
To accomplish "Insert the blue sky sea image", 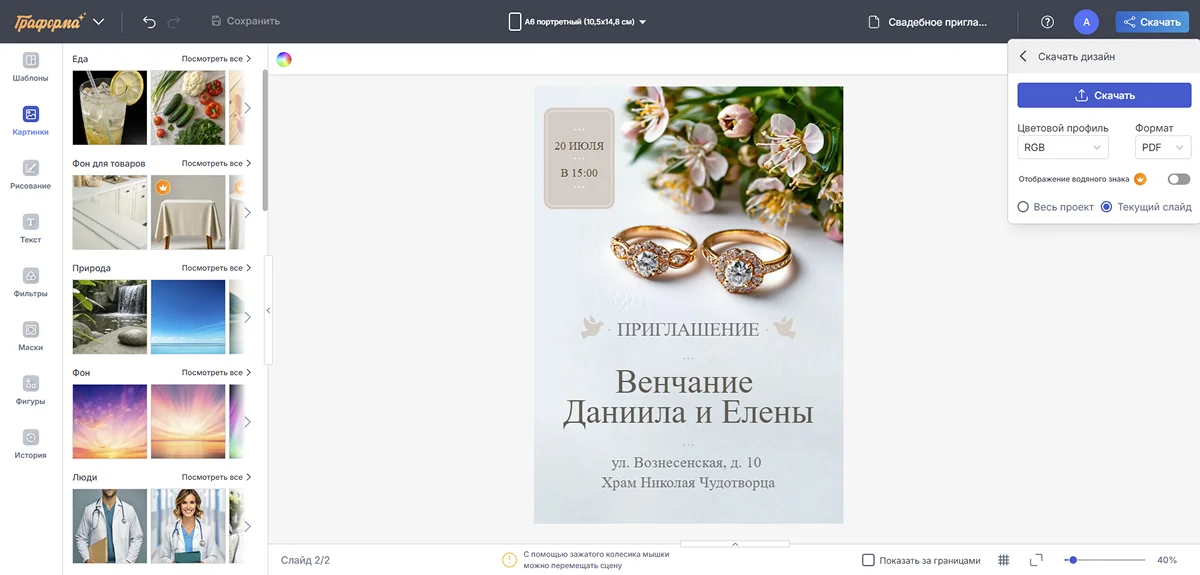I will click(188, 317).
